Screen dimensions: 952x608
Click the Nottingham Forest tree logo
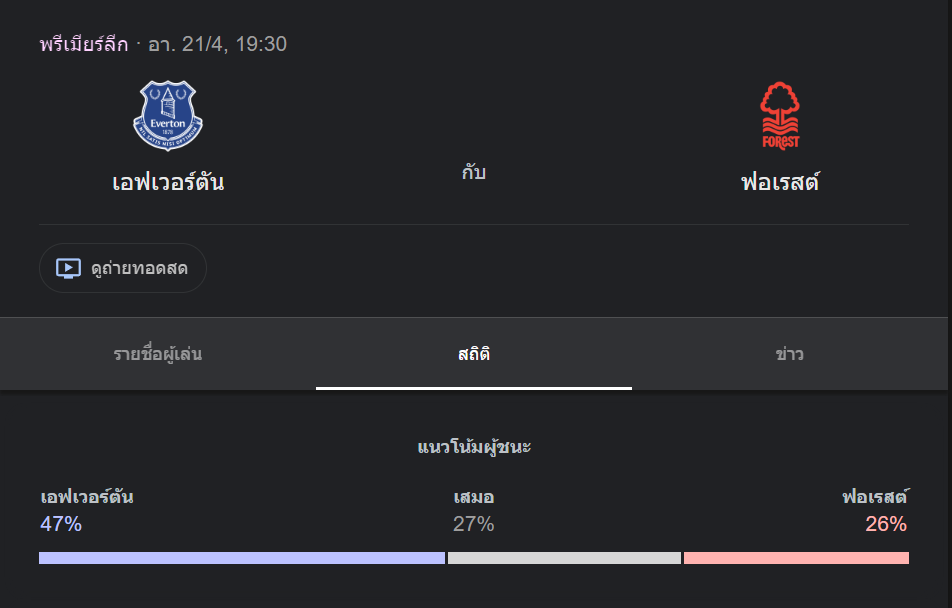780,116
